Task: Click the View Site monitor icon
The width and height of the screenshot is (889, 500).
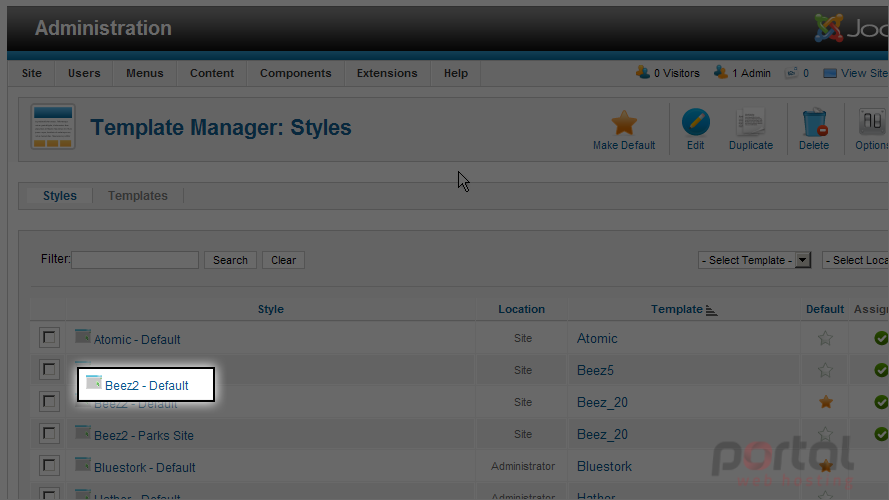Action: [829, 73]
